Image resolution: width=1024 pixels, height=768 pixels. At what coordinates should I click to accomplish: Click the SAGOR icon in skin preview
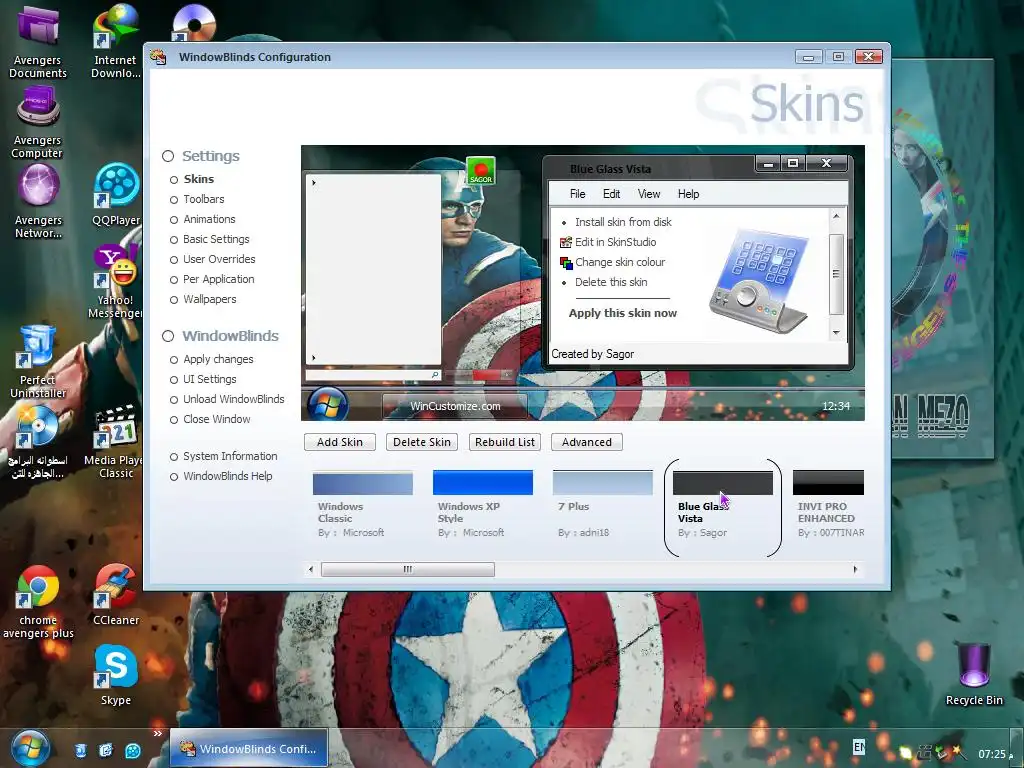(x=481, y=170)
